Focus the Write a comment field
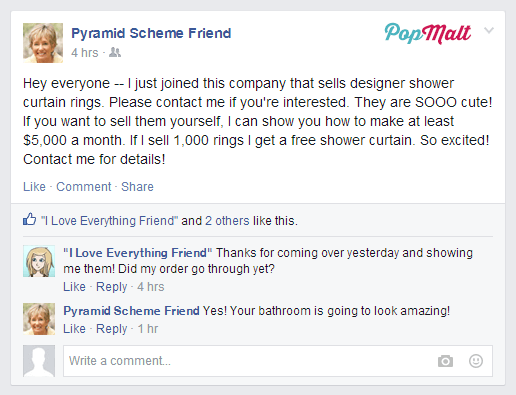 tap(278, 361)
